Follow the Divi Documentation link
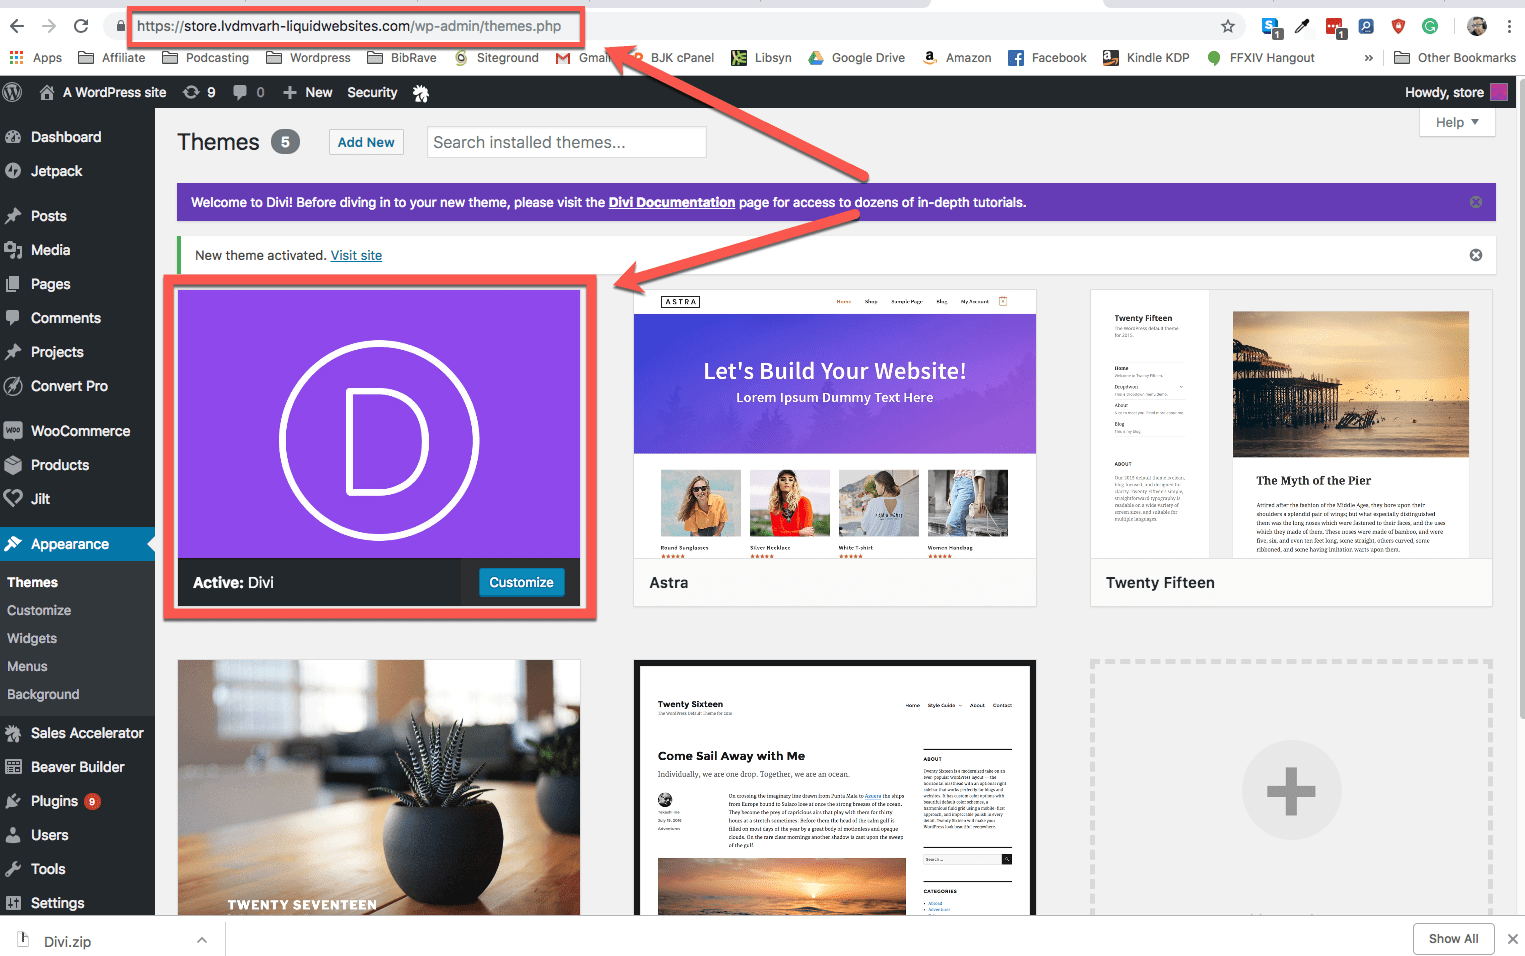This screenshot has width=1525, height=956. click(671, 202)
